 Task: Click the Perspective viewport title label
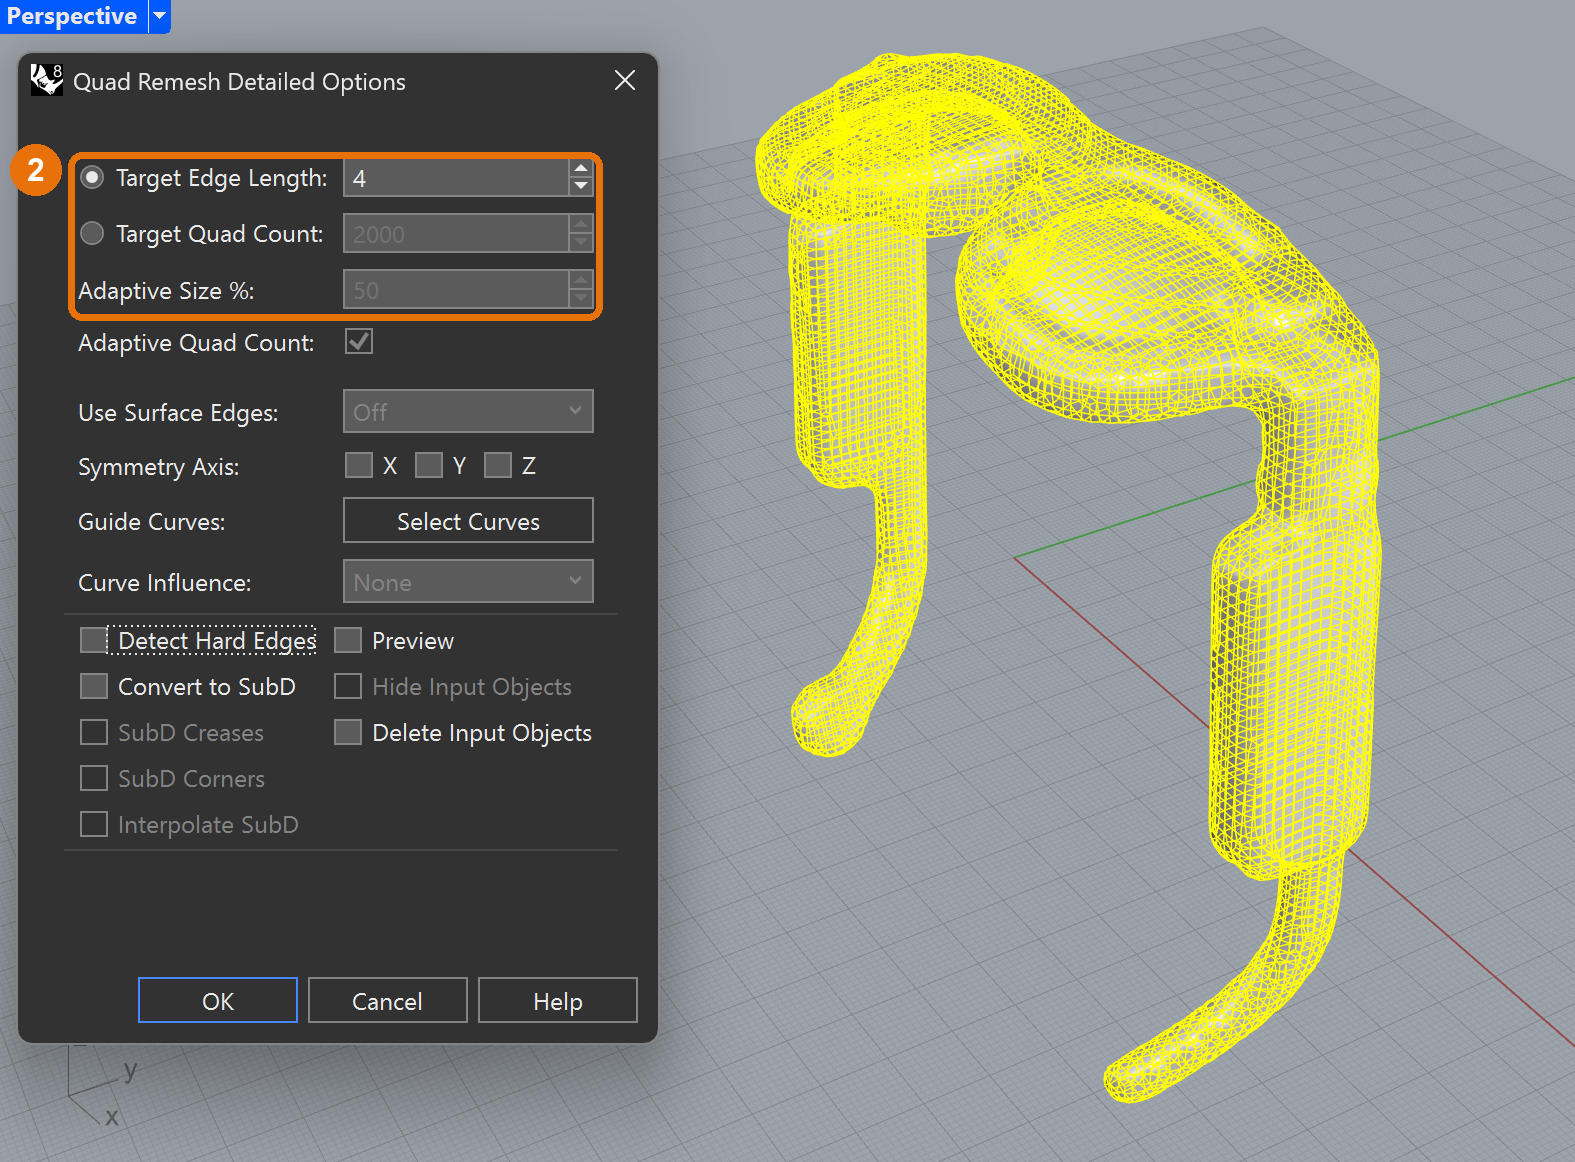(x=72, y=16)
